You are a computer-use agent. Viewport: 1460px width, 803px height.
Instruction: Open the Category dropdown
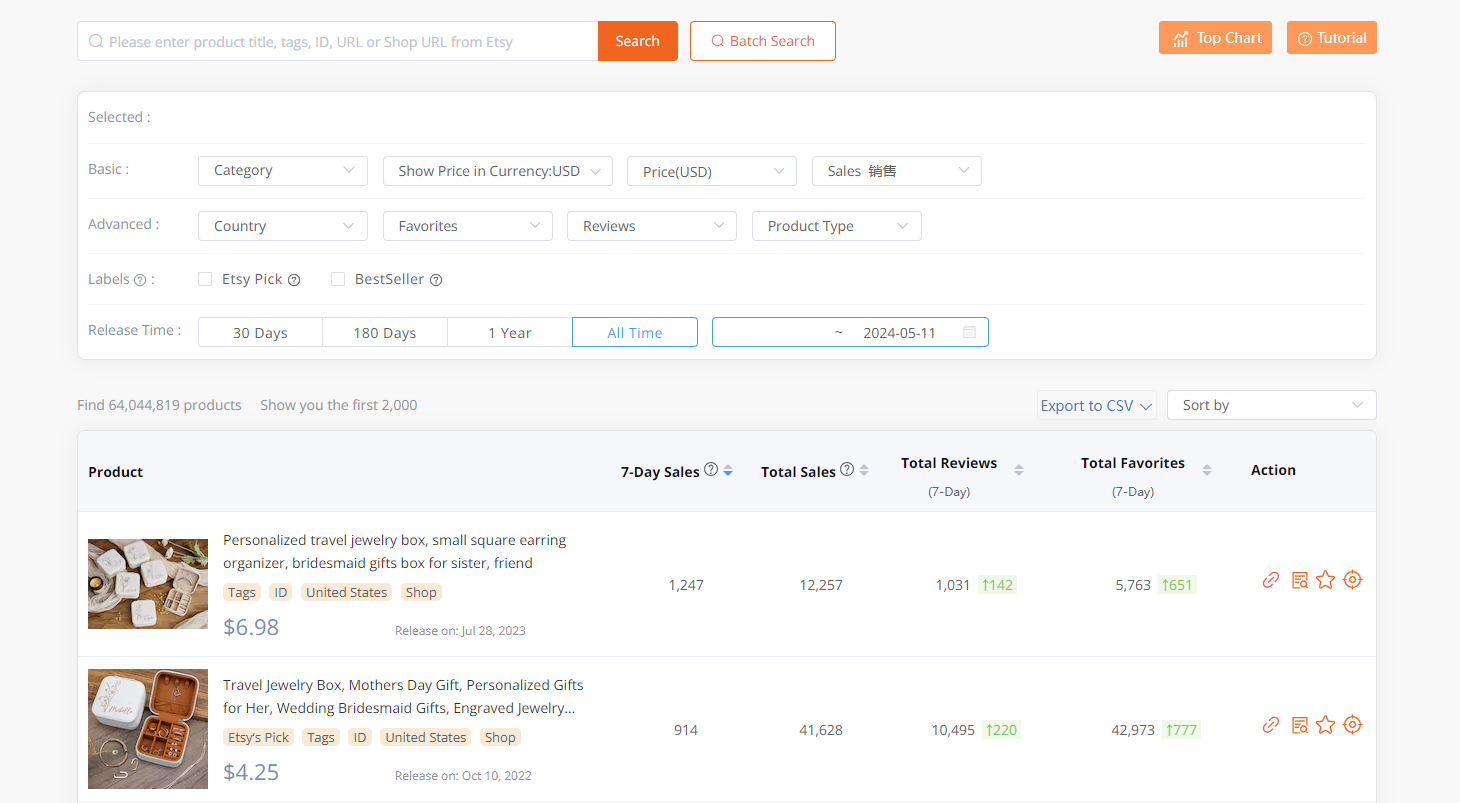pos(282,171)
